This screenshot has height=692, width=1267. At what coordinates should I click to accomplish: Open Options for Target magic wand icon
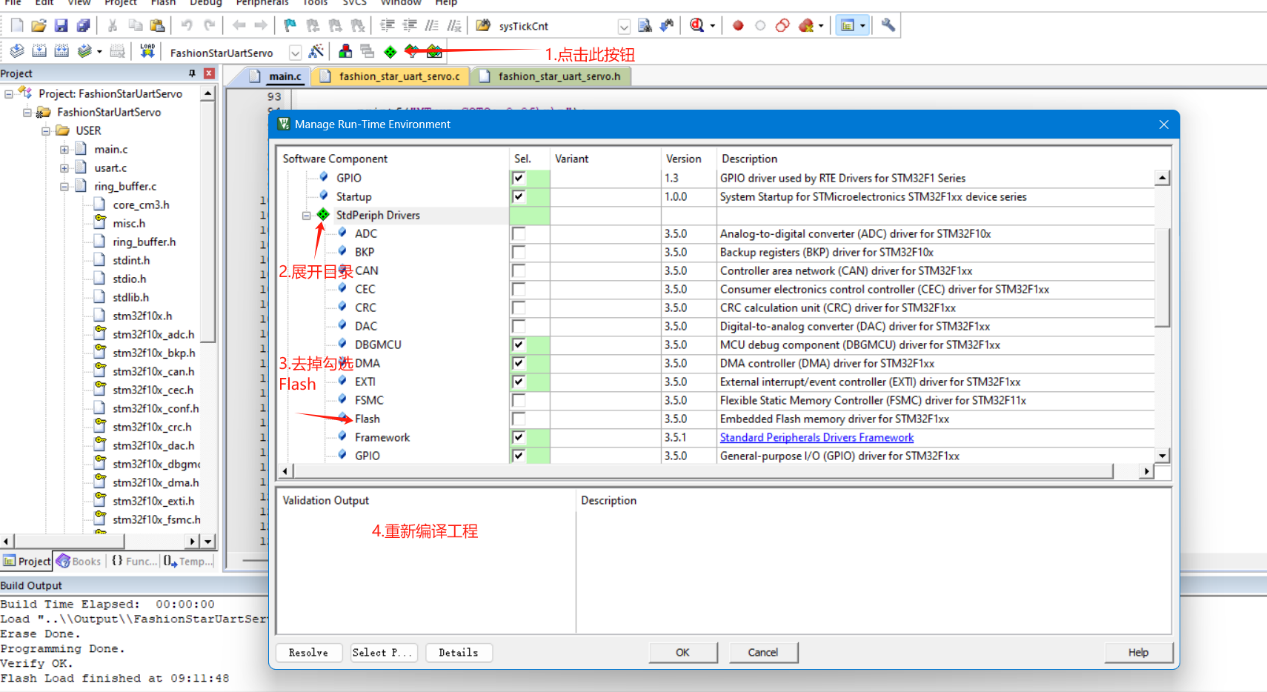[x=317, y=52]
